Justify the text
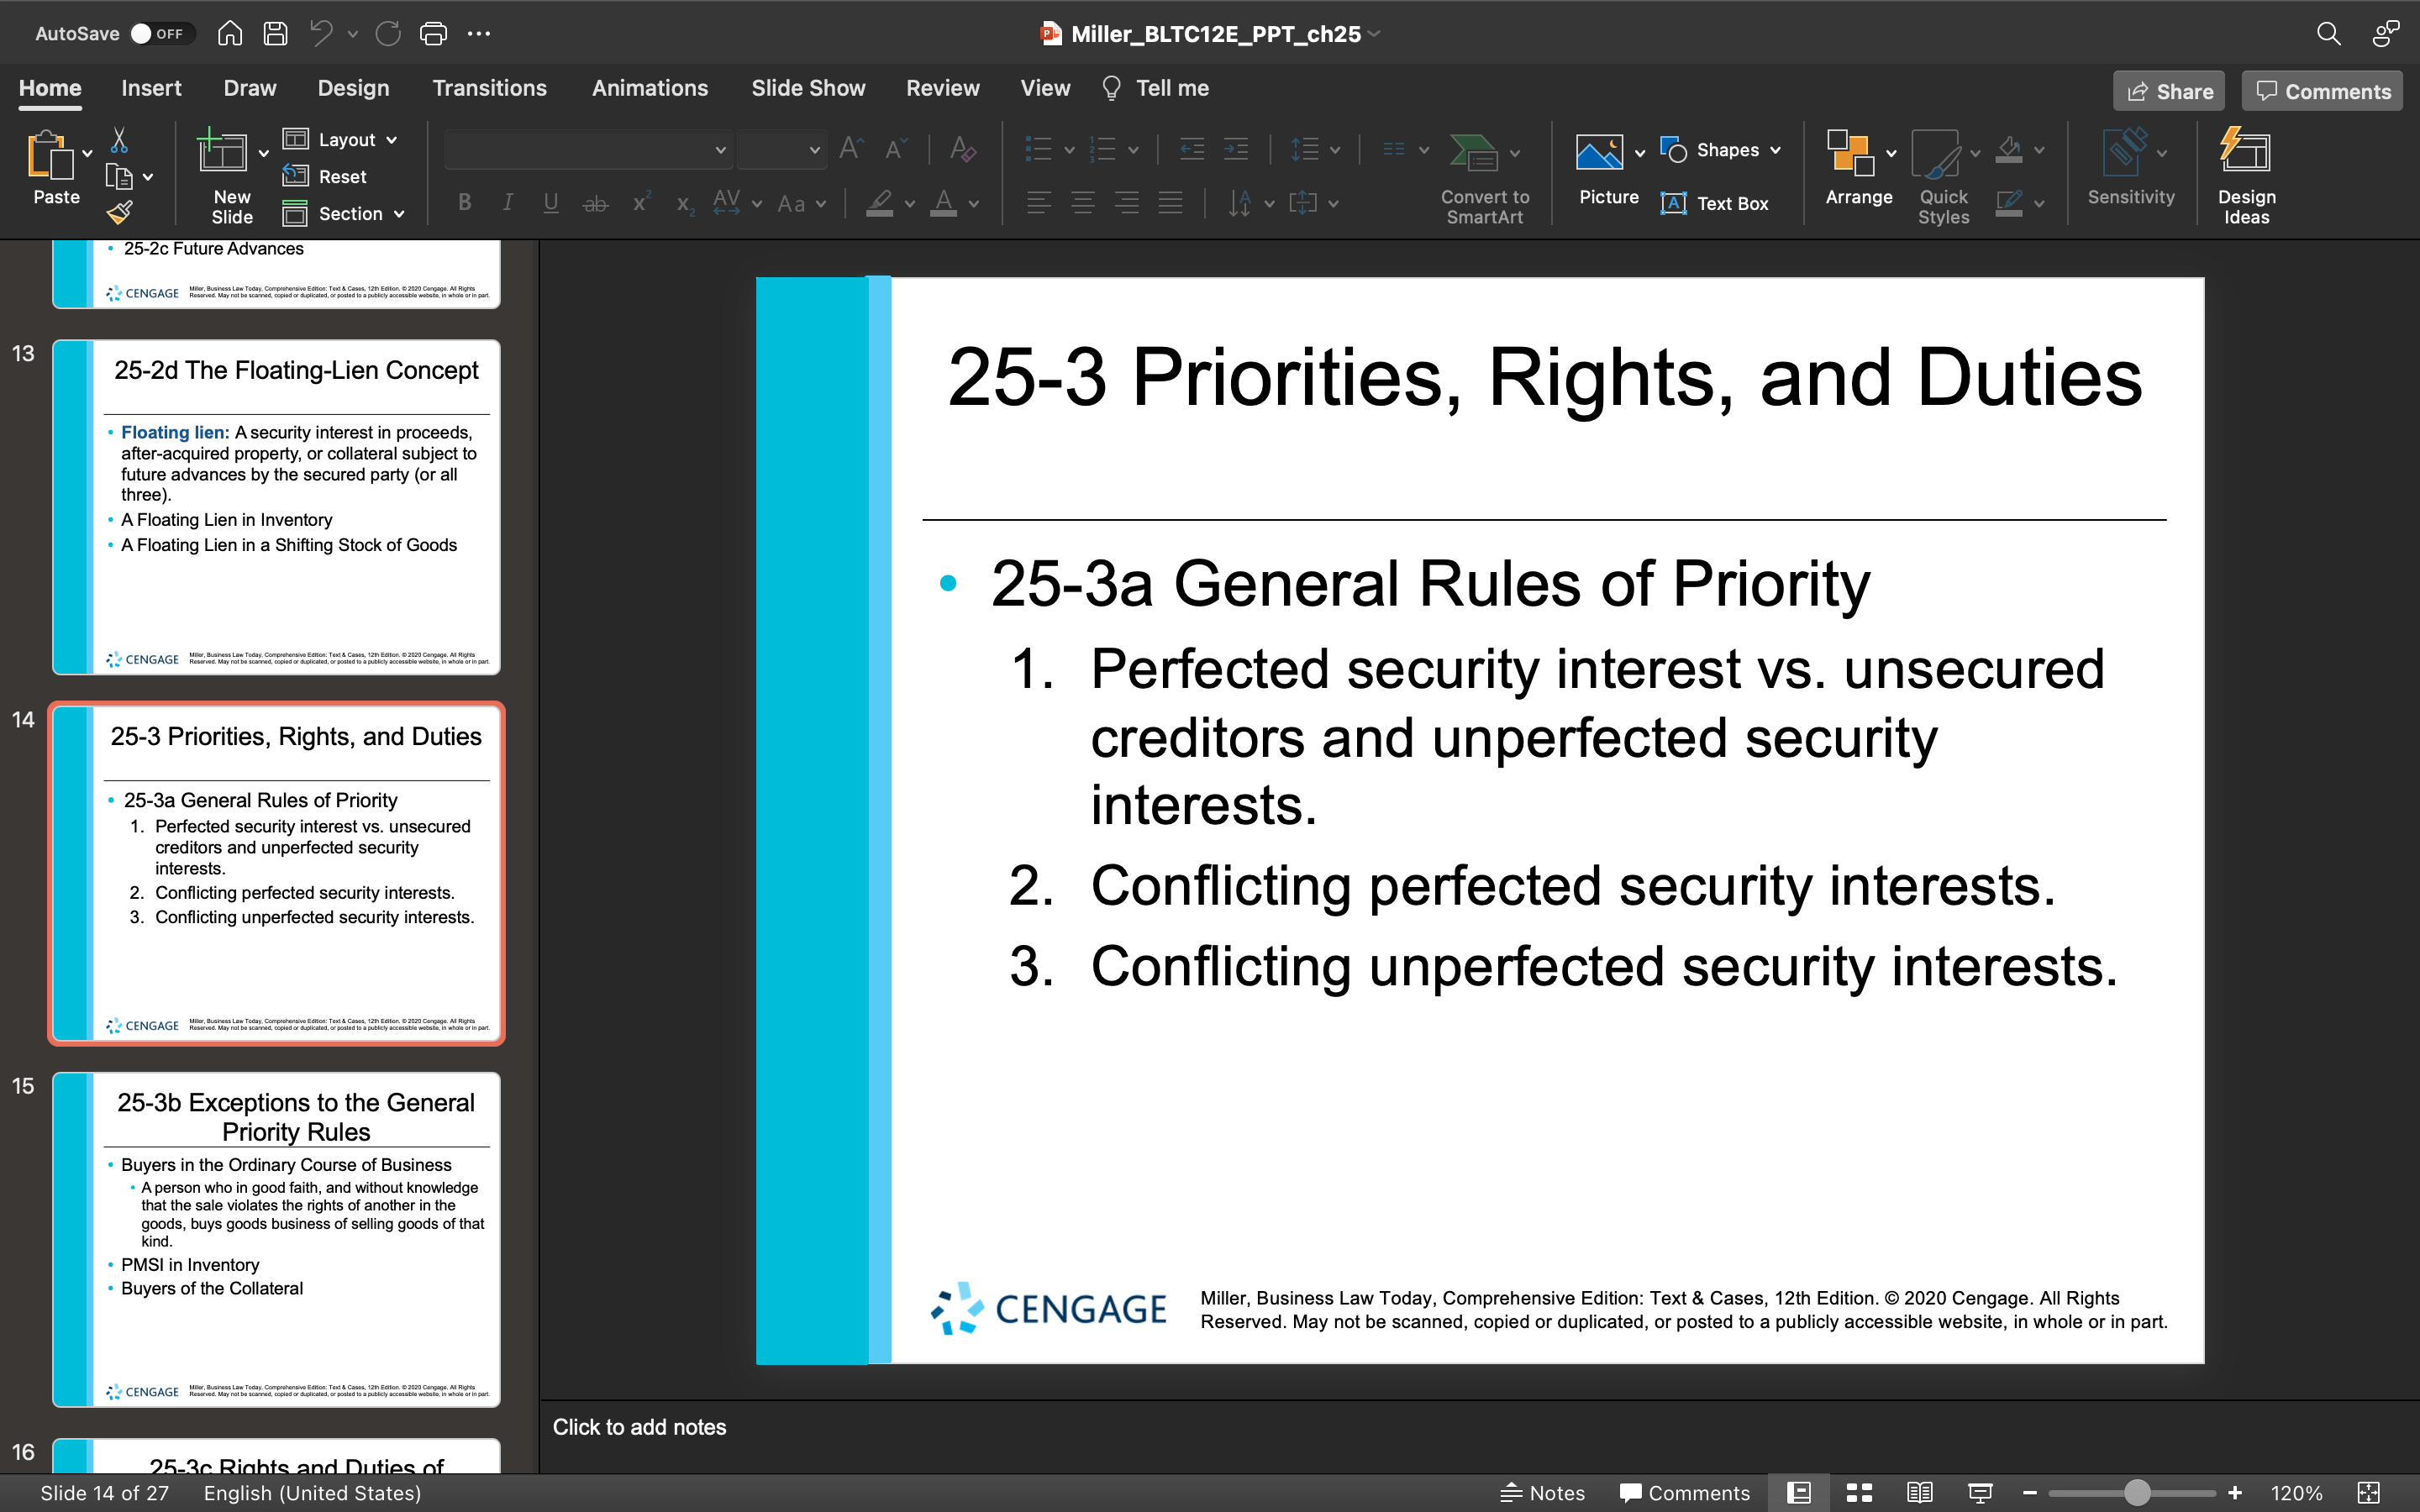 (1170, 203)
